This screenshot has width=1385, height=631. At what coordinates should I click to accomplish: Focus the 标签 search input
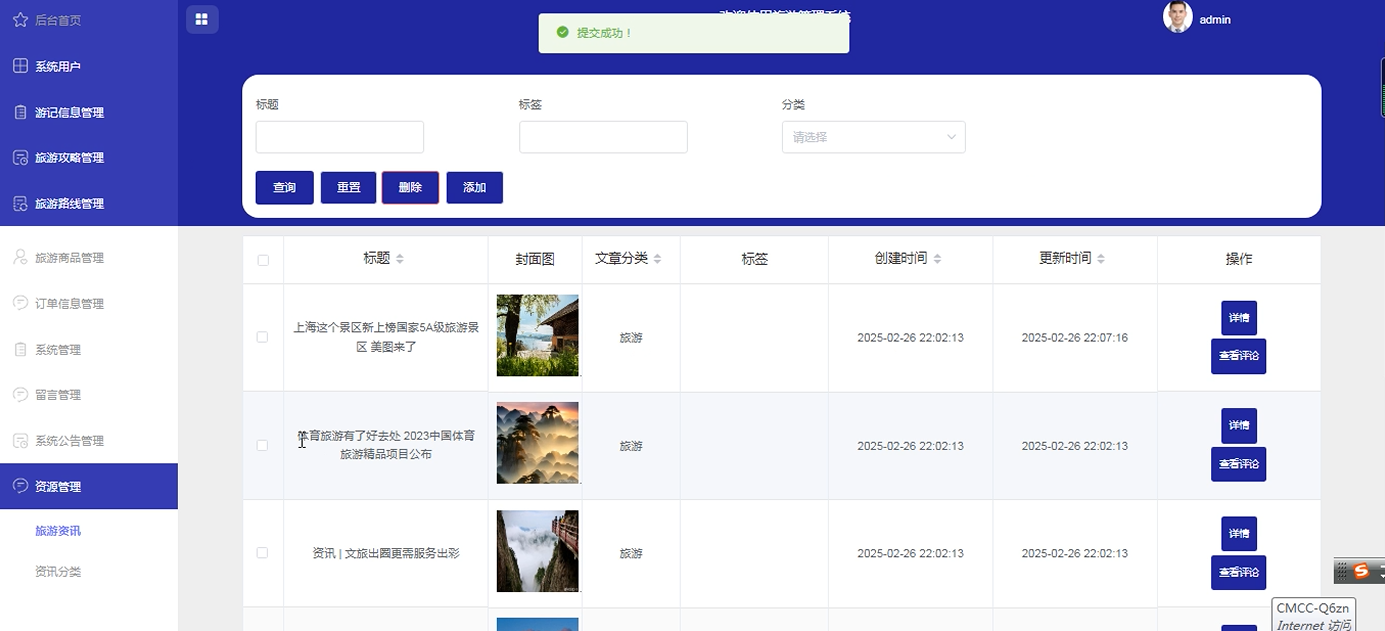tap(603, 137)
